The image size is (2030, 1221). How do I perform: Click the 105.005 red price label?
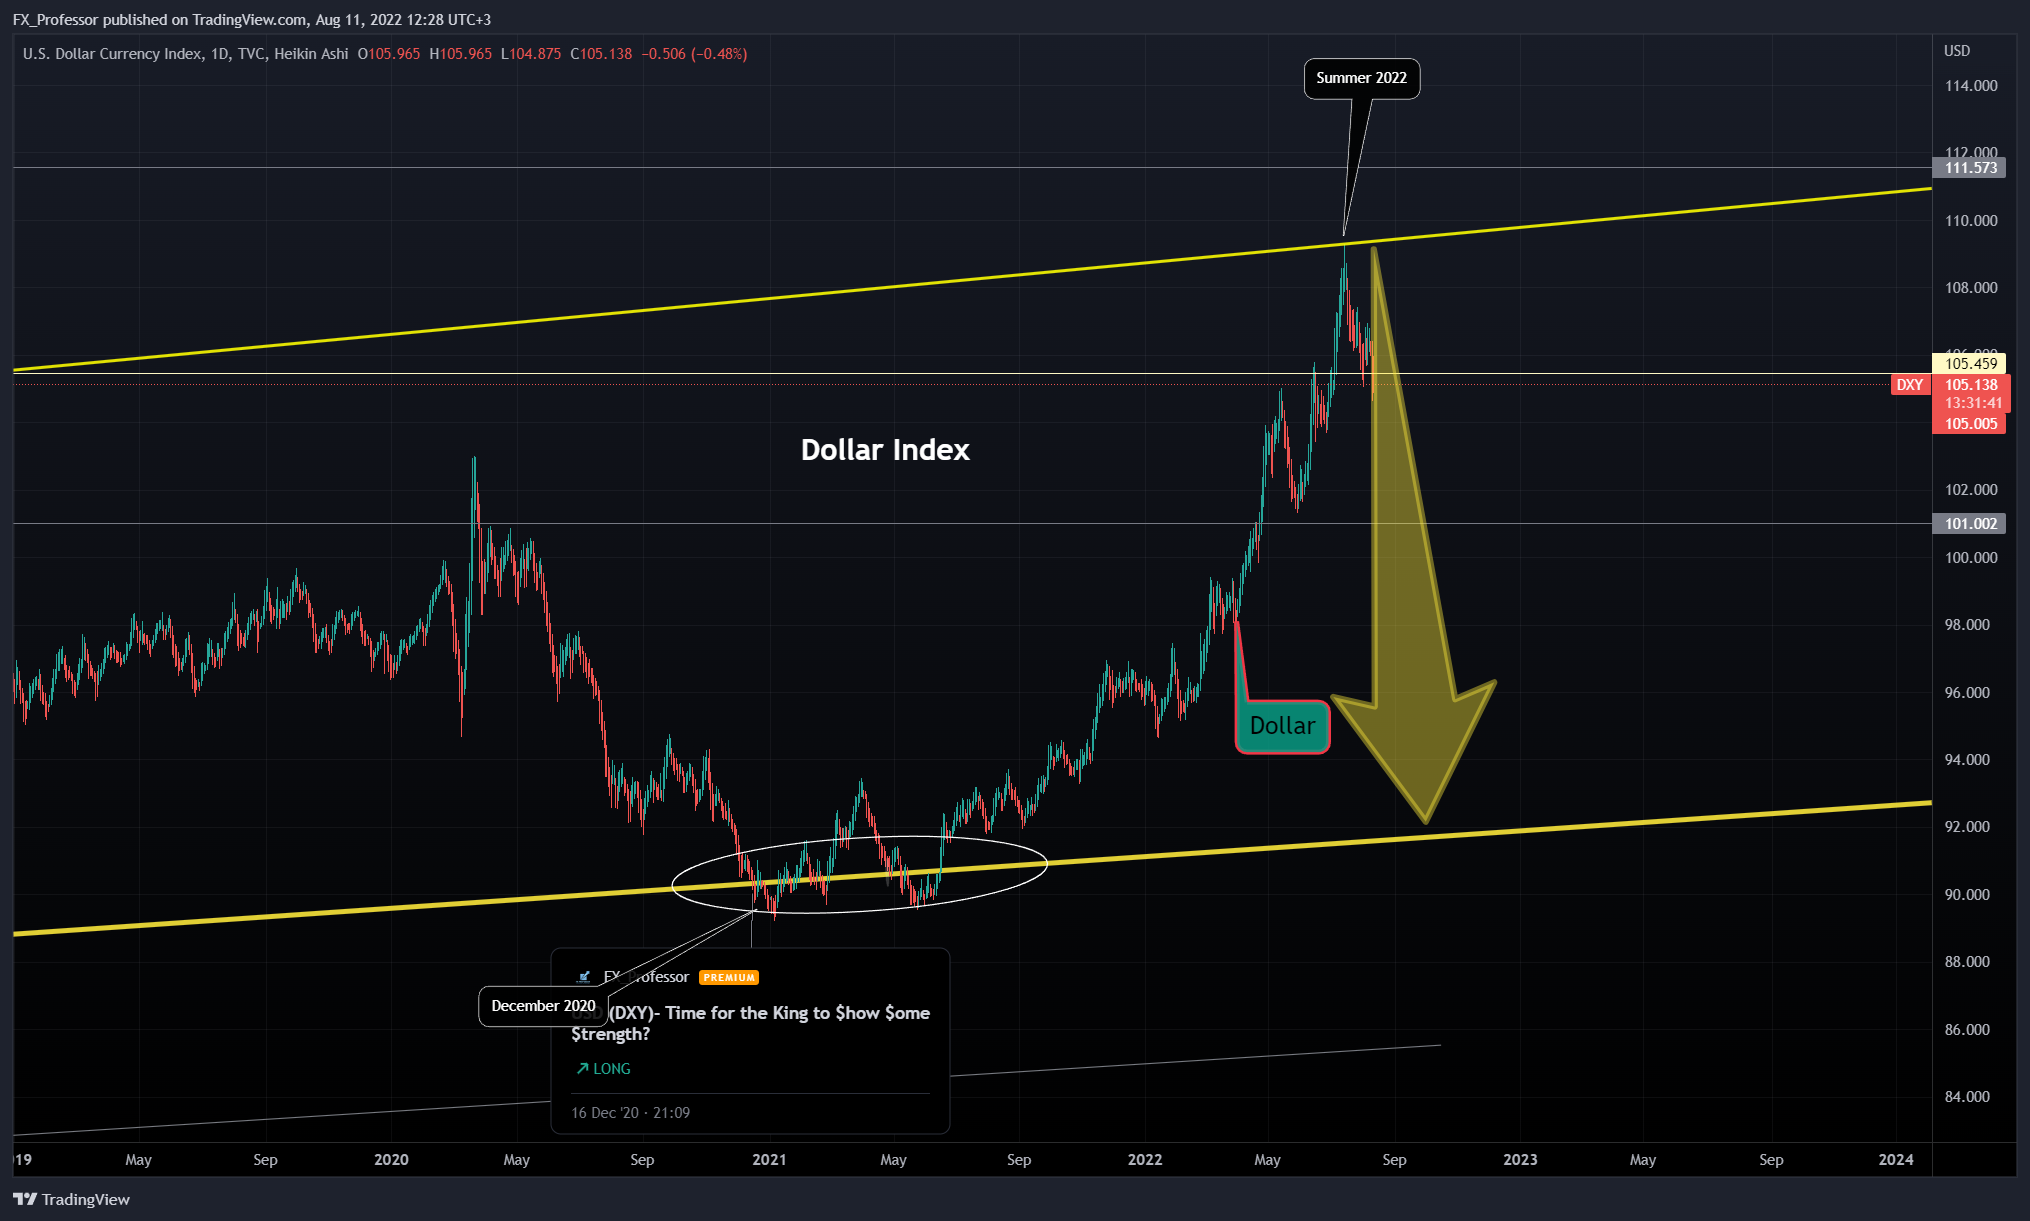pos(1970,424)
